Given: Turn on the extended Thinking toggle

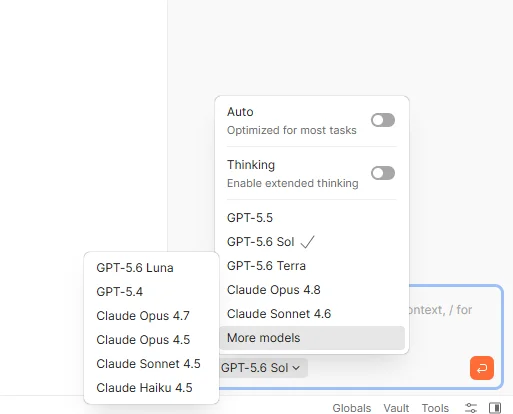Looking at the screenshot, I should tap(383, 173).
